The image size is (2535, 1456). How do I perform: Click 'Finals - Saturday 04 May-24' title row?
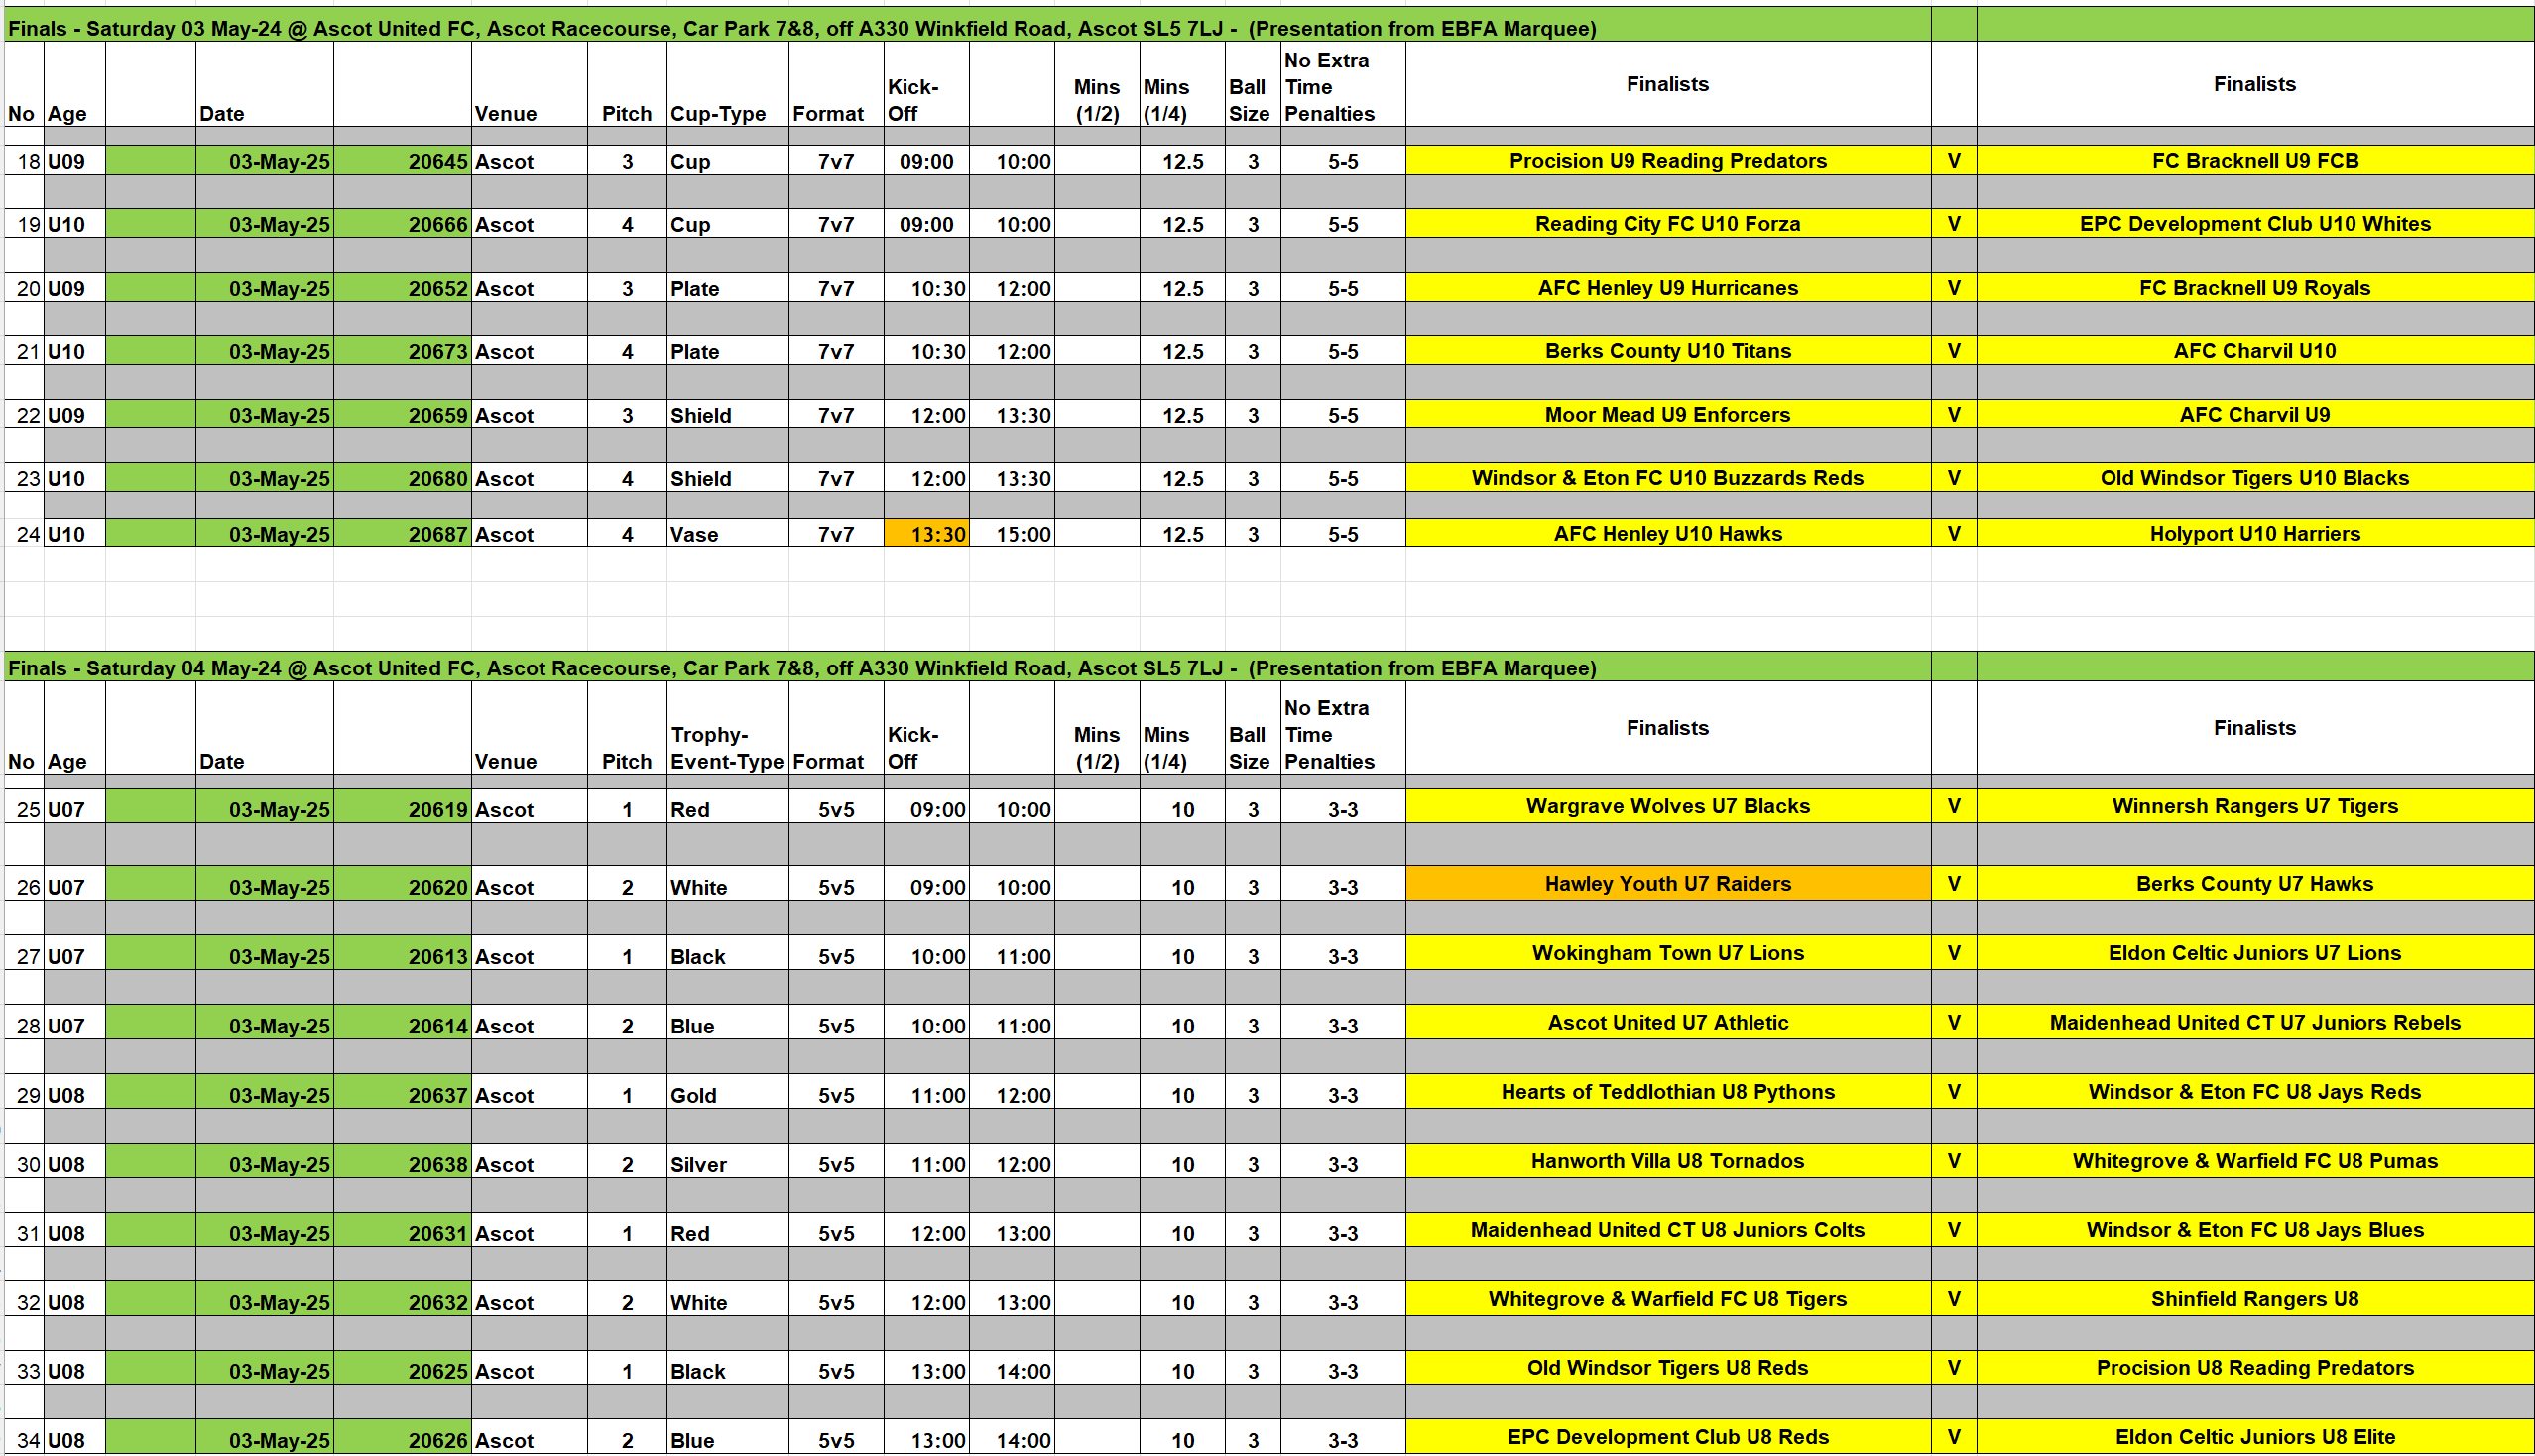(x=967, y=667)
